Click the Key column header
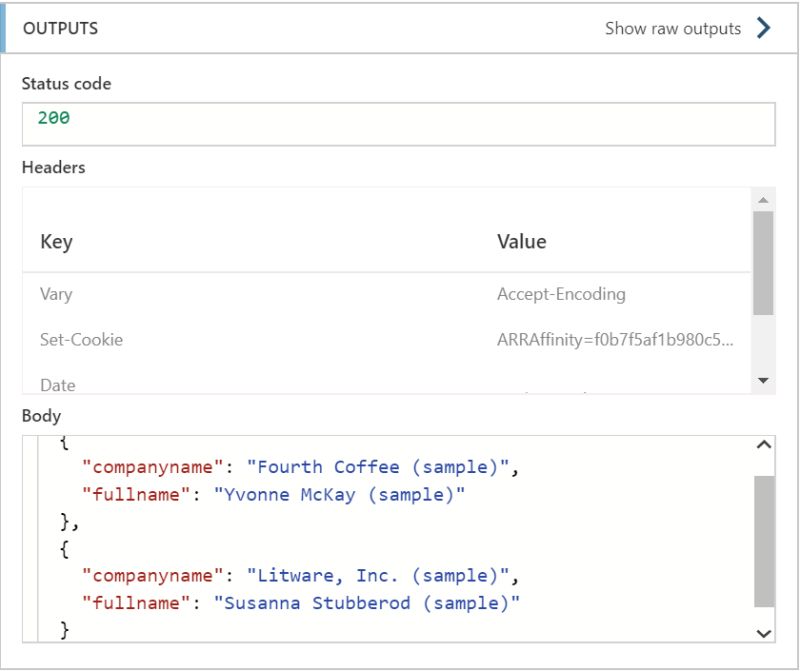The image size is (800, 671). [x=56, y=241]
